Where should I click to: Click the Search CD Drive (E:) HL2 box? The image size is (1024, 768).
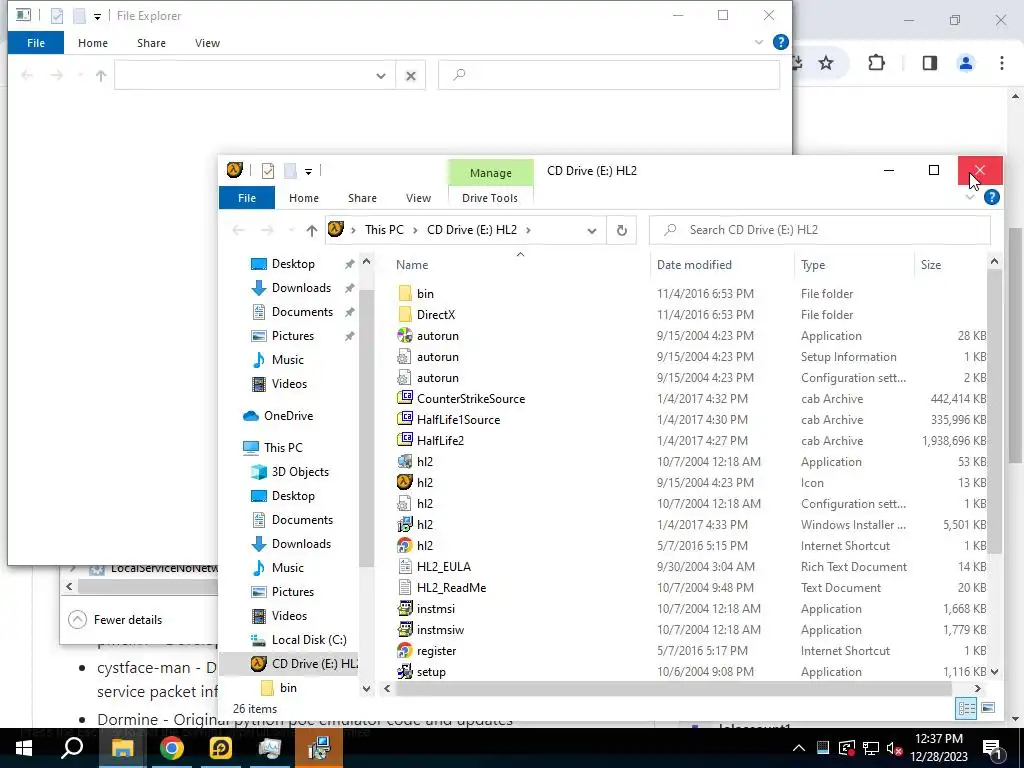point(820,230)
